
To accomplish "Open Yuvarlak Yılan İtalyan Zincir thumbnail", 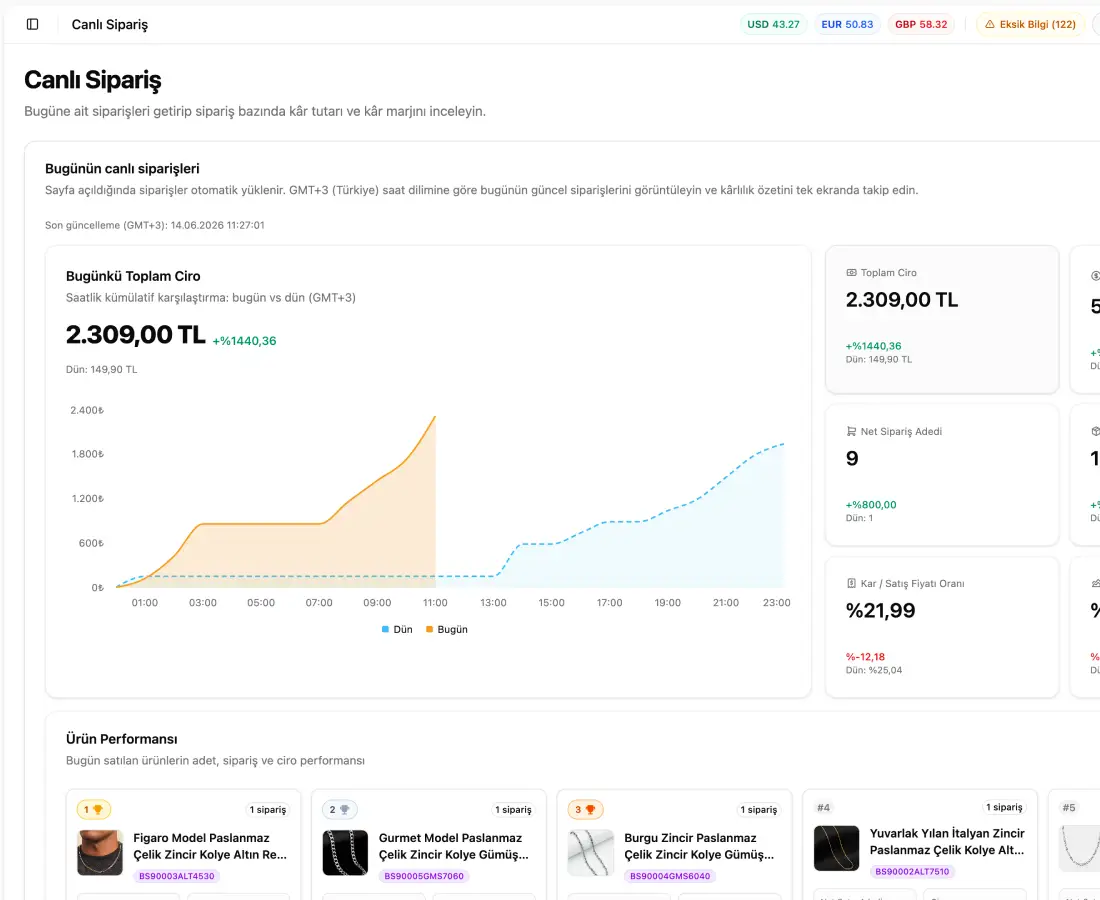I will 836,848.
